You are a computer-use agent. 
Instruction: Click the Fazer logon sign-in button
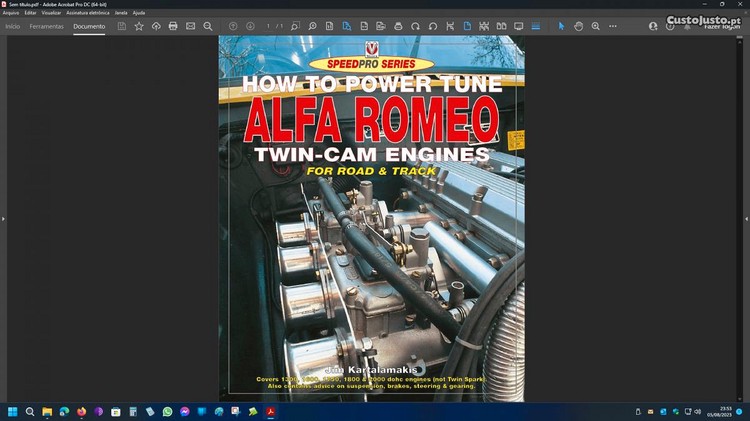pyautogui.click(x=721, y=26)
